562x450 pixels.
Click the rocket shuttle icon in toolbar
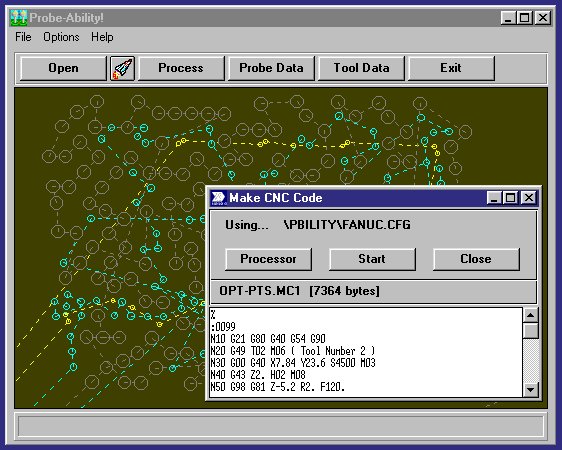point(123,68)
